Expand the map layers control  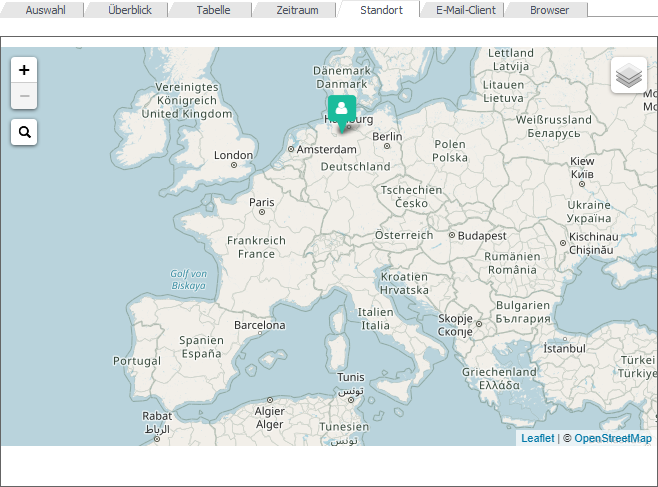click(x=628, y=76)
